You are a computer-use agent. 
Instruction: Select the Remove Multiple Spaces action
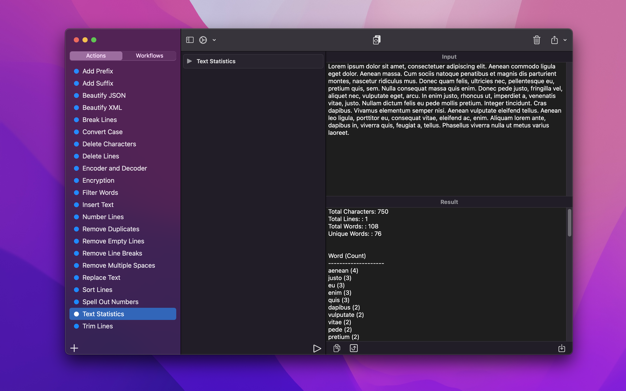pos(123,265)
